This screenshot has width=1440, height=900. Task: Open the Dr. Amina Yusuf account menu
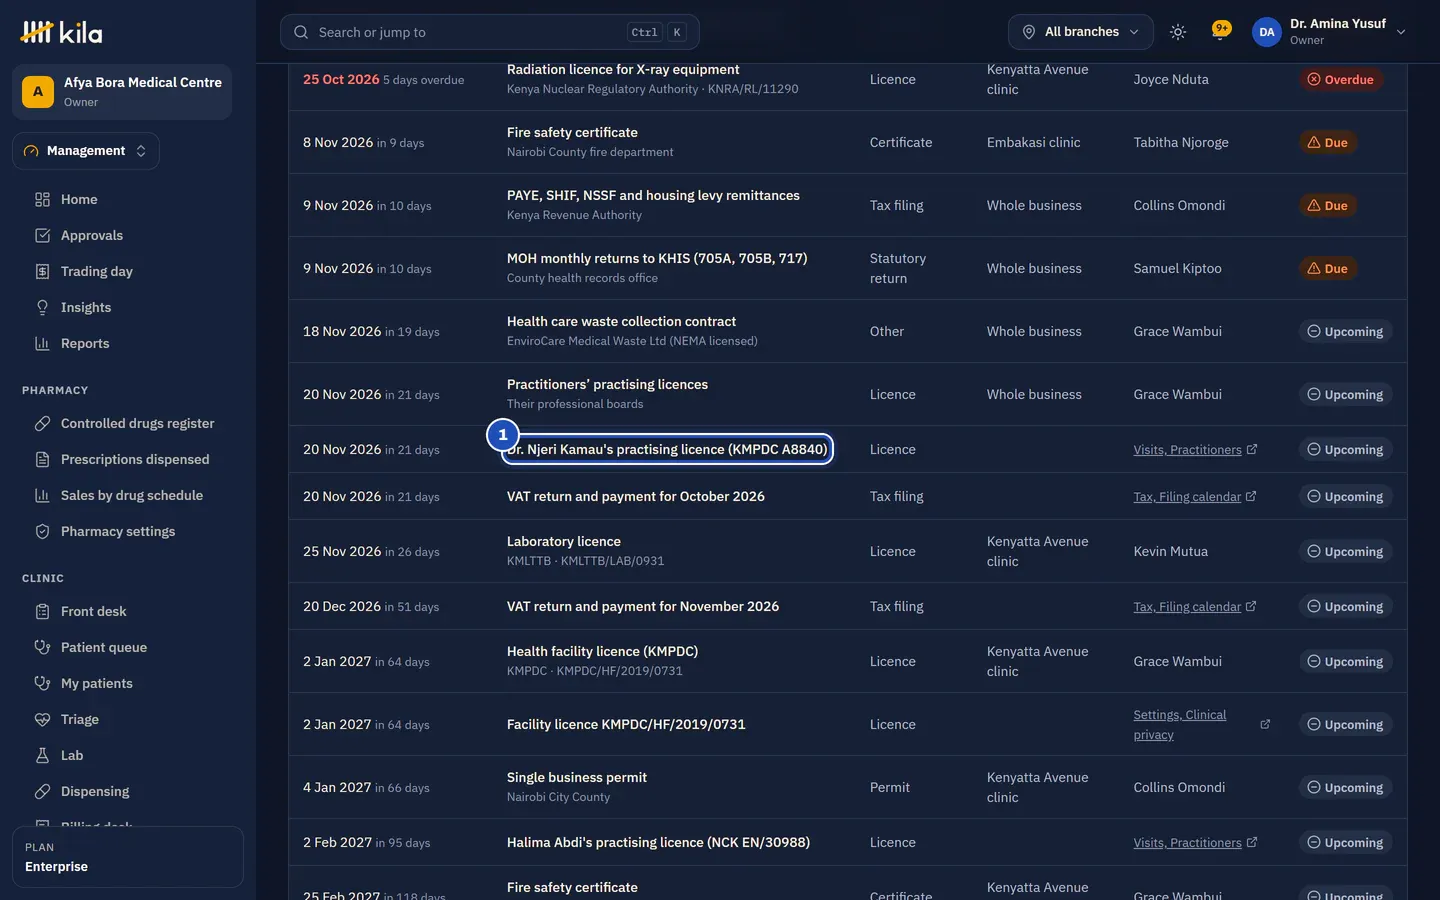[1329, 32]
